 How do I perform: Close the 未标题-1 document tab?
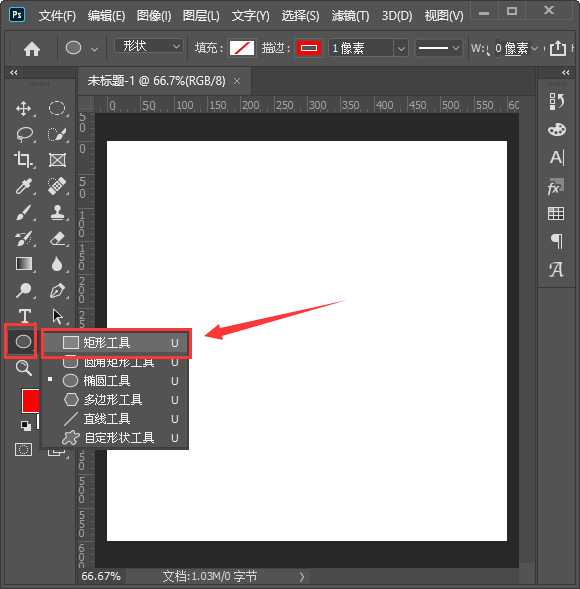pos(237,81)
